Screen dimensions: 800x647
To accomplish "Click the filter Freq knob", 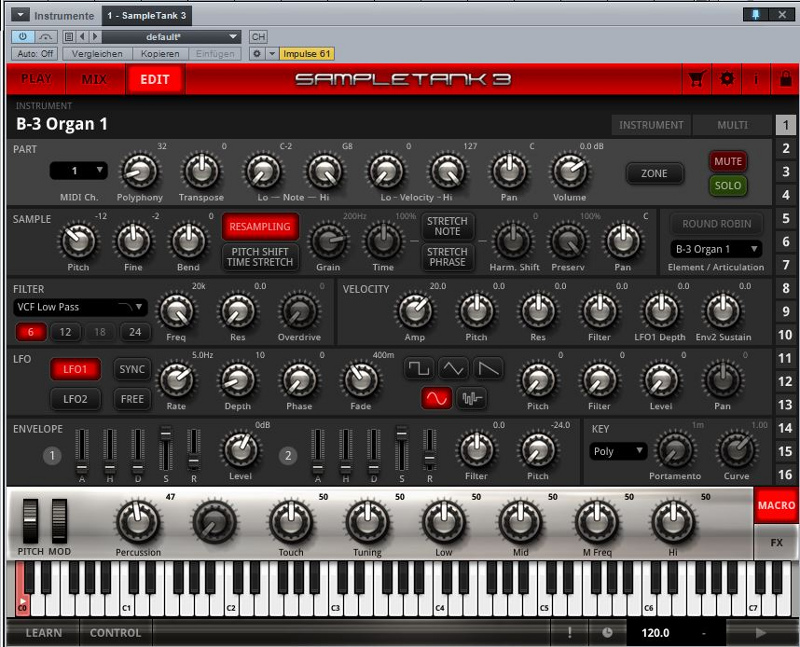I will click(x=176, y=311).
